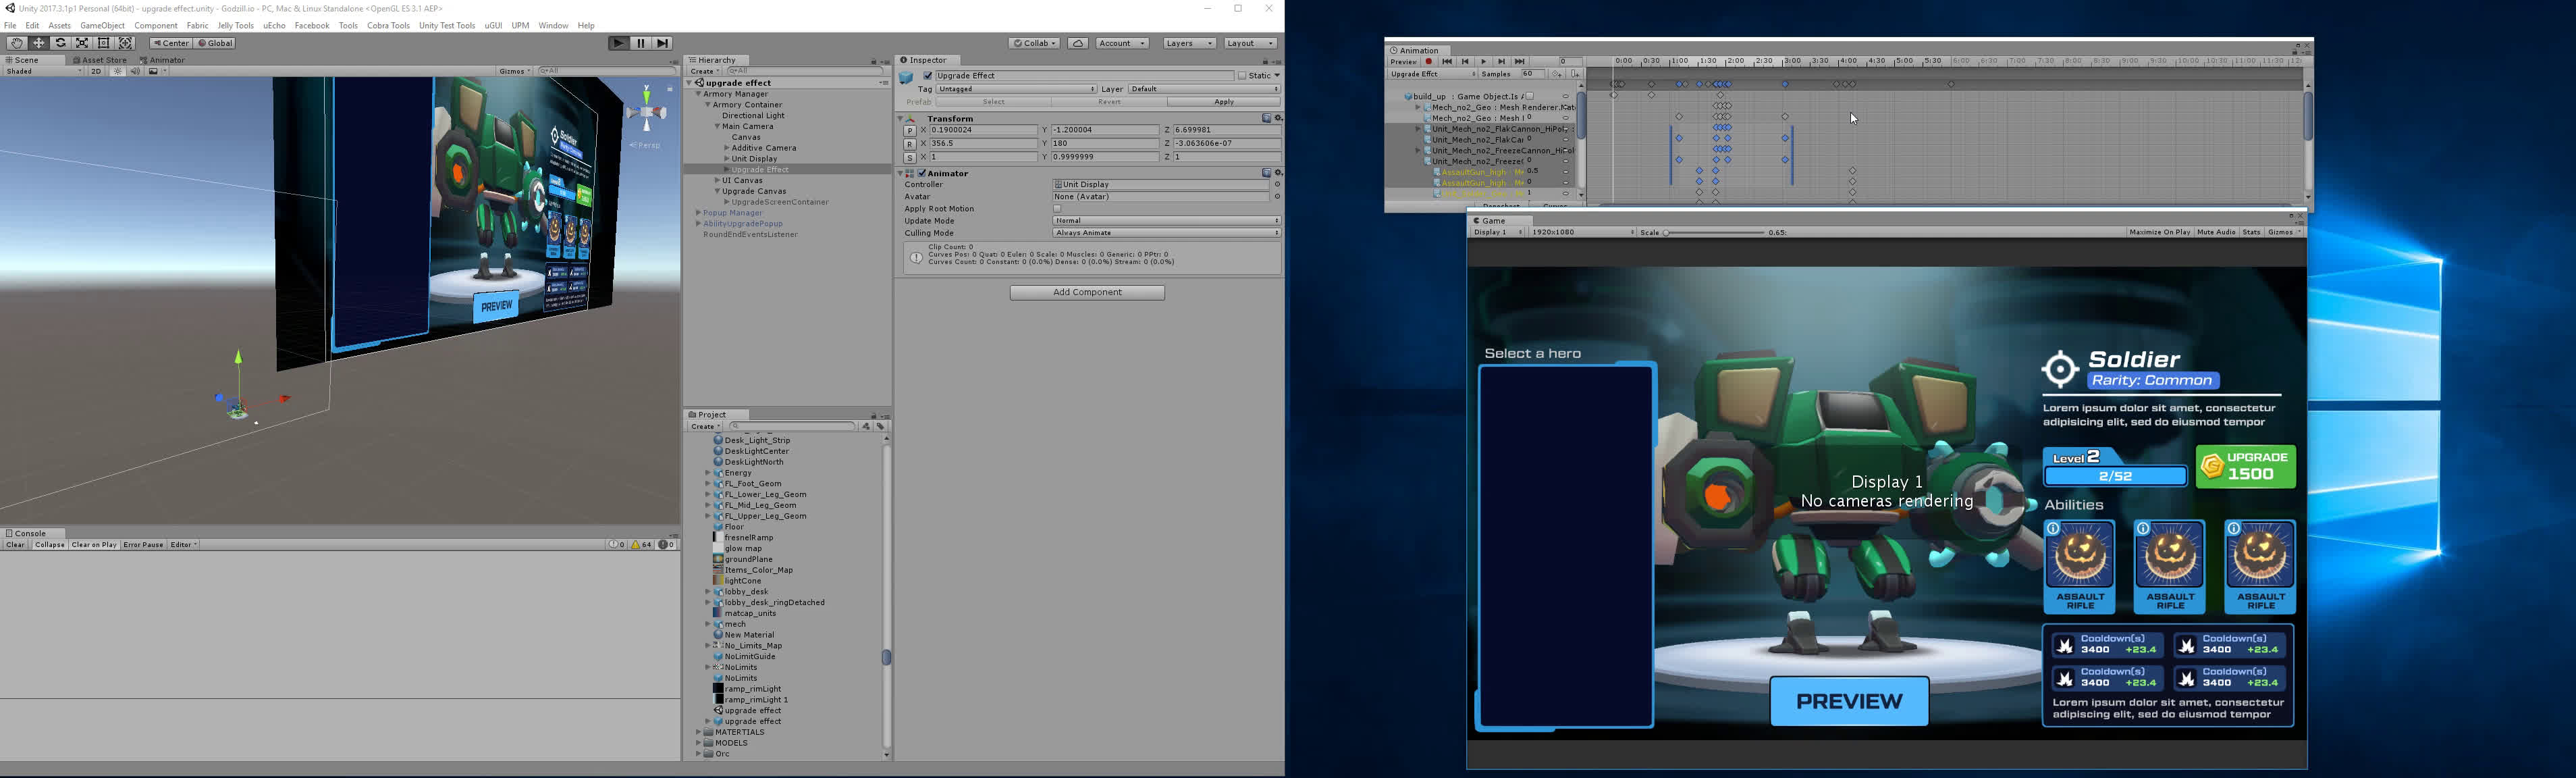Toggle scene lighting sun icon
2576x778 pixels.
118,71
